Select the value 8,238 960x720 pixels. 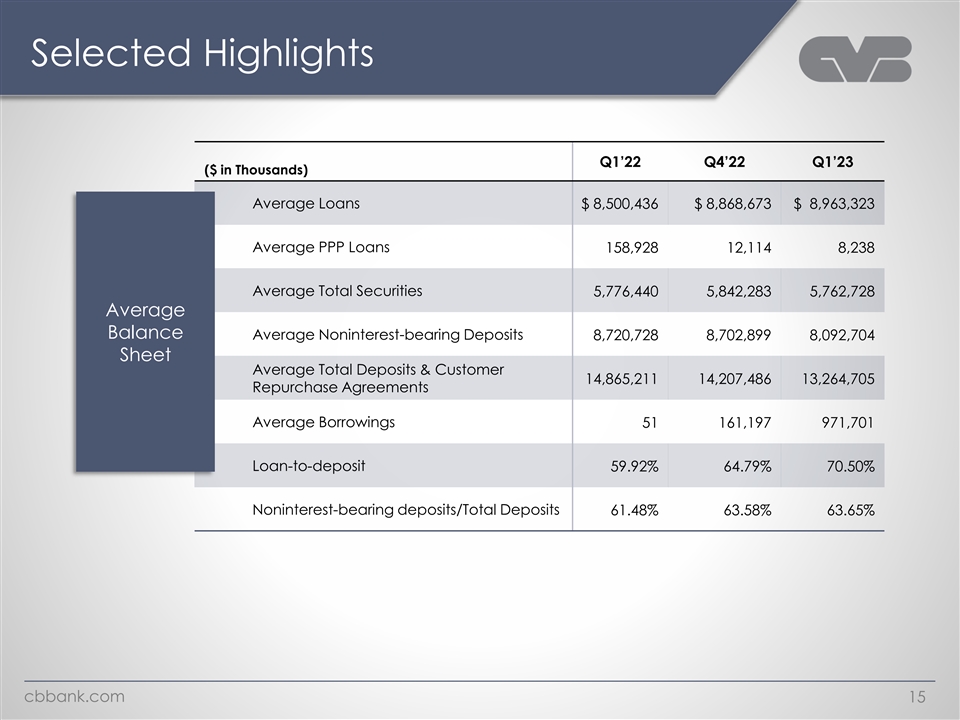pos(856,248)
